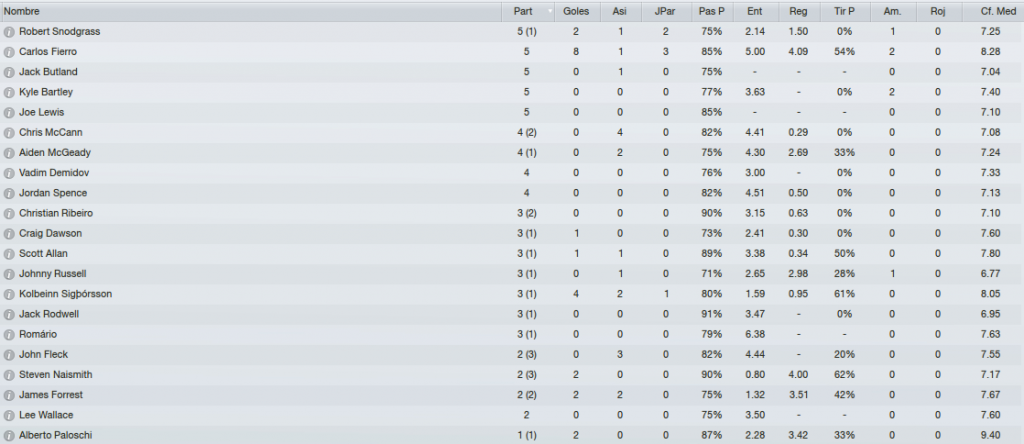Click info icon next to Romário
The height and width of the screenshot is (444, 1024).
click(x=9, y=335)
